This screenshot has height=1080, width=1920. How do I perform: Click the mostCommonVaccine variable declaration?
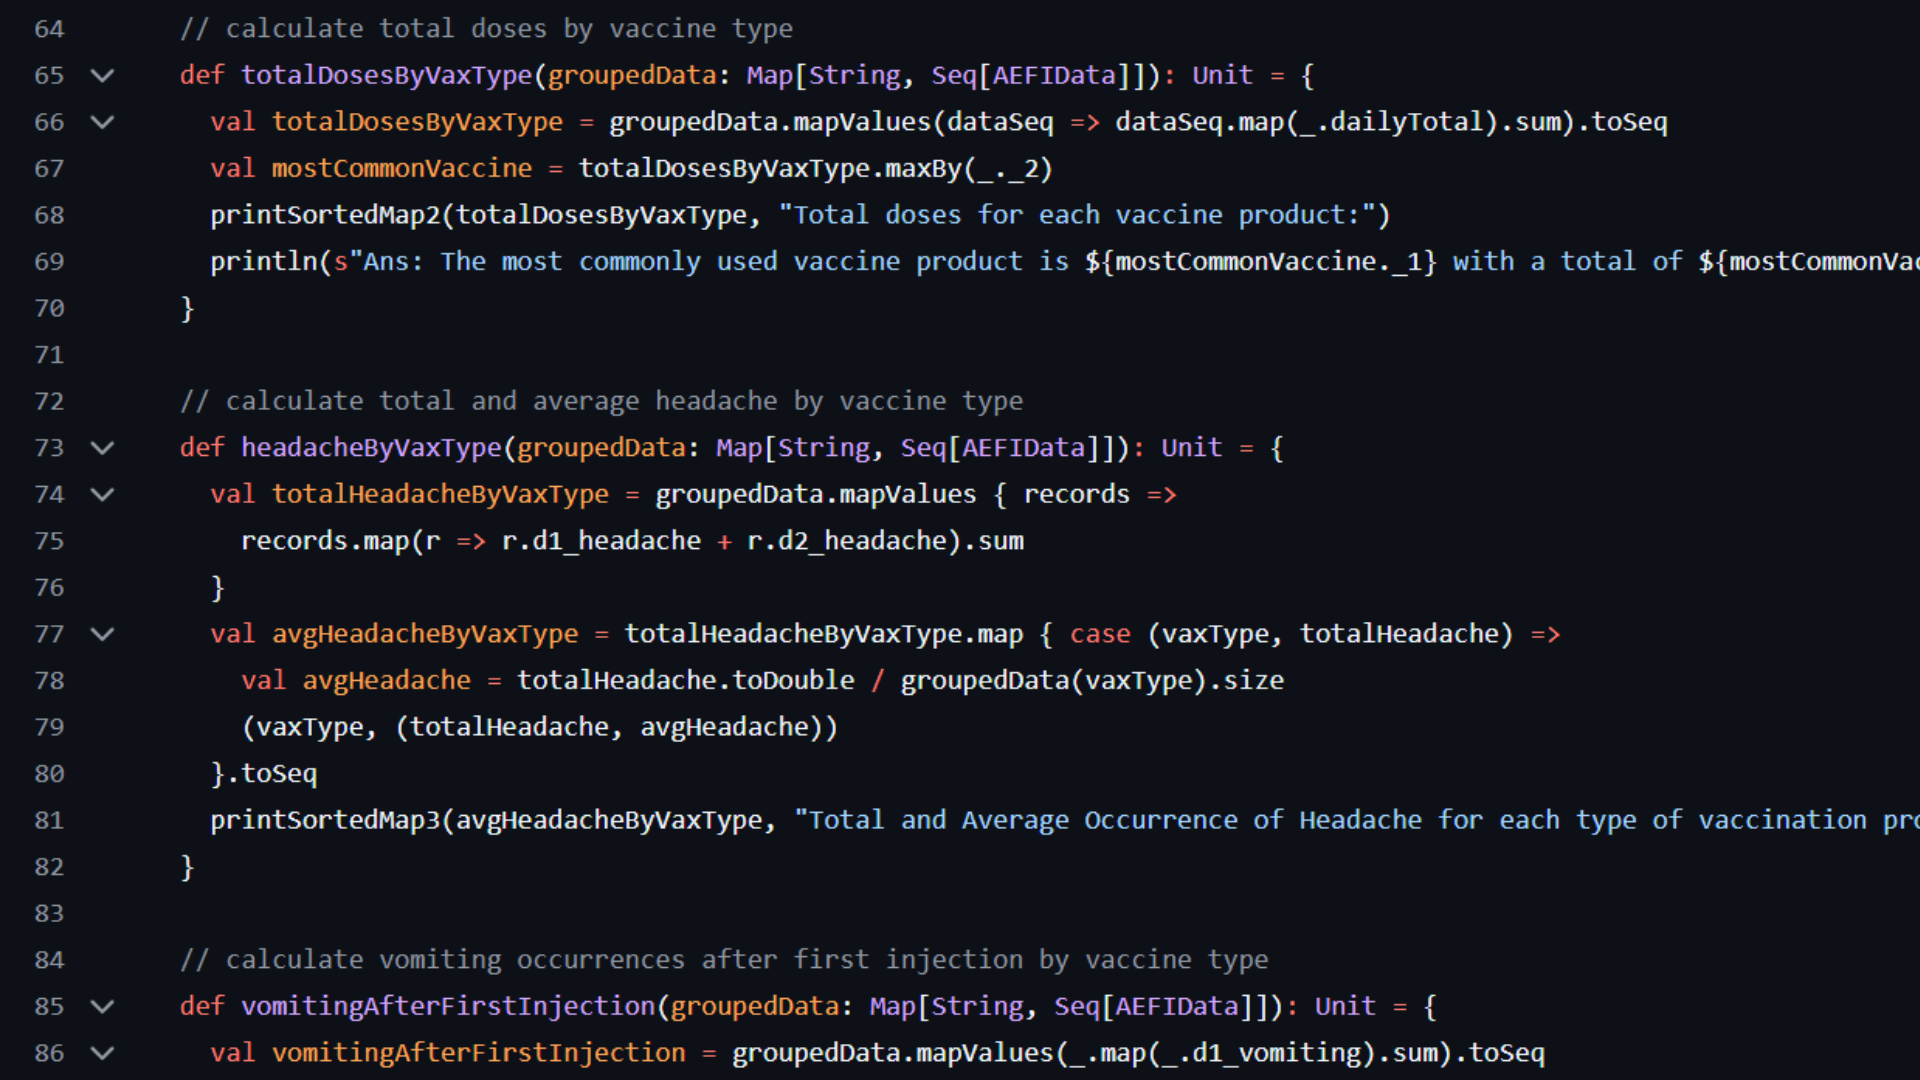click(x=401, y=169)
